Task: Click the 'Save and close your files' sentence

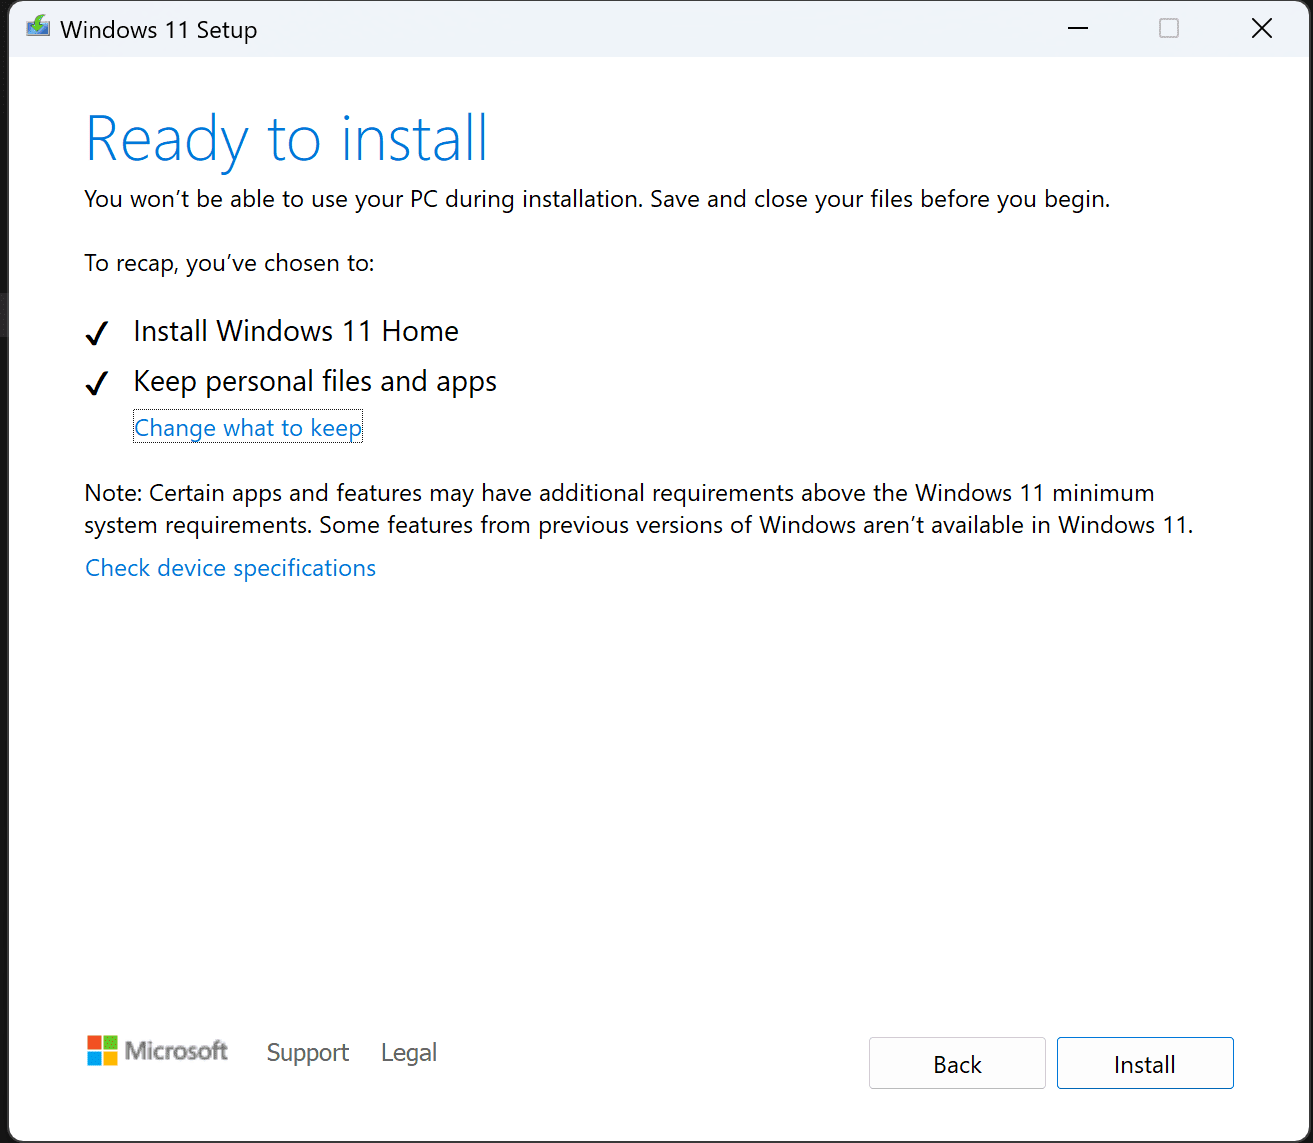Action: [880, 199]
